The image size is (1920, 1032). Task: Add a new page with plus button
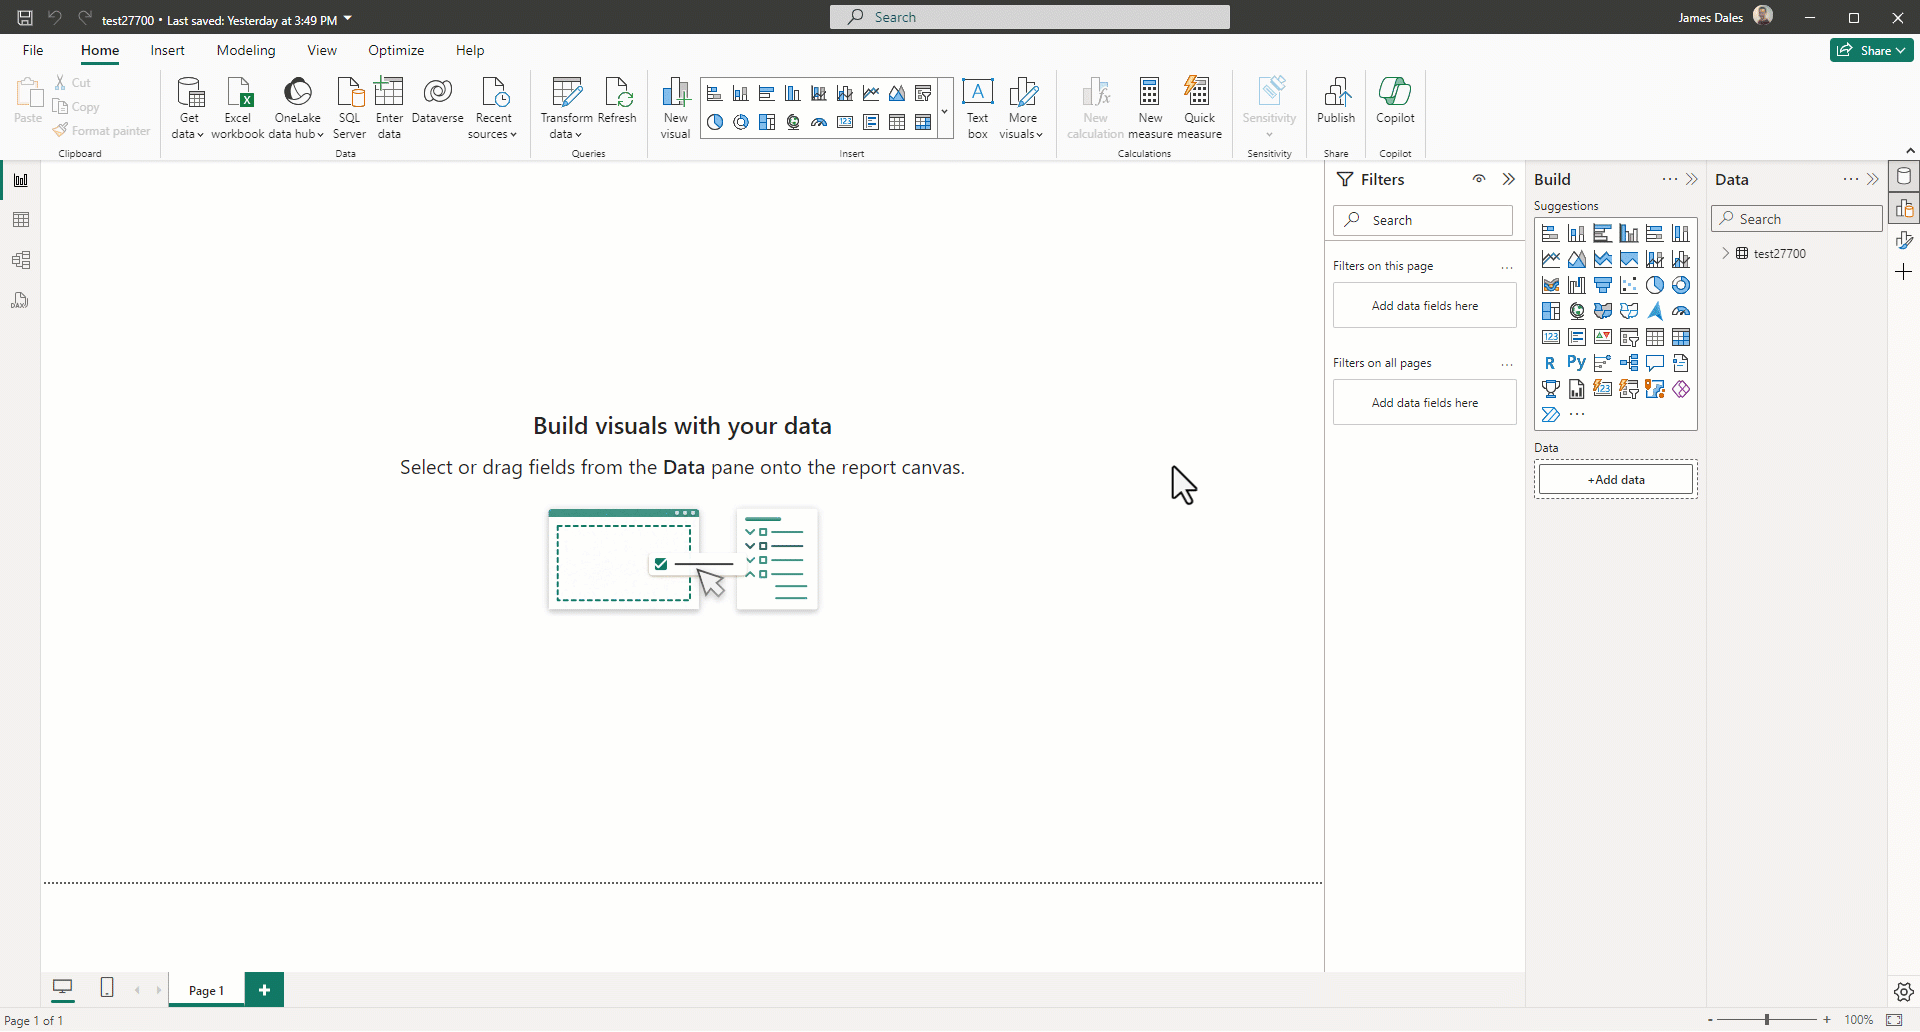tap(264, 990)
